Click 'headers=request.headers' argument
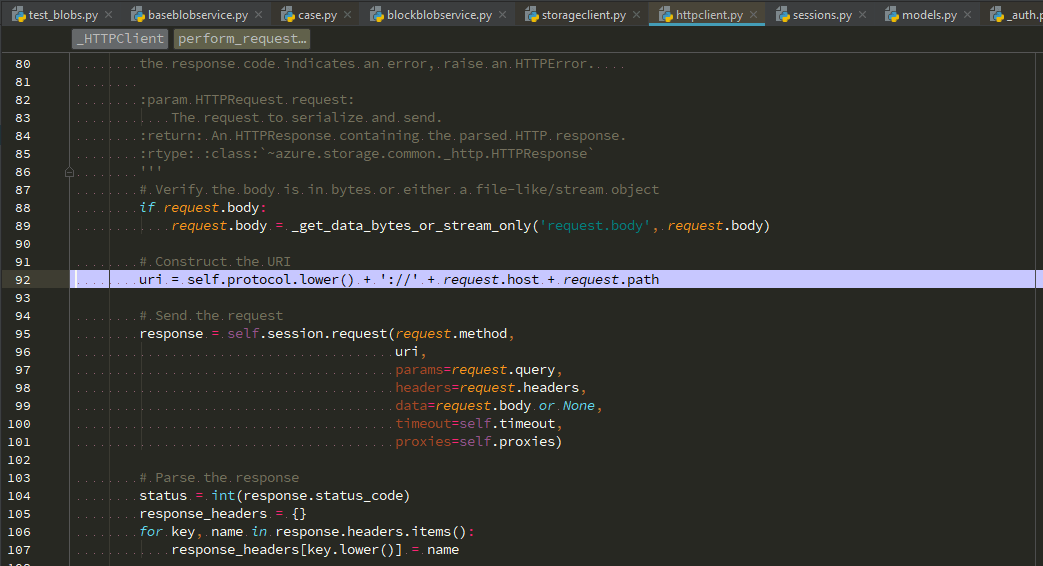The image size is (1043, 566). pos(487,387)
